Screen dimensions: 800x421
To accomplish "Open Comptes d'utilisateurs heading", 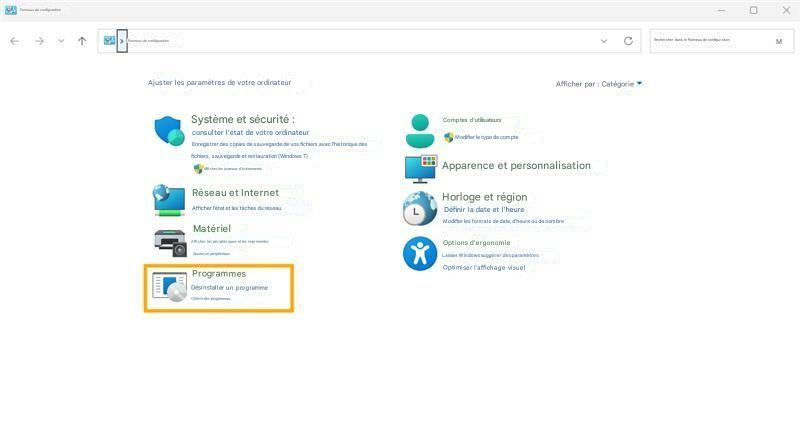I will click(472, 120).
